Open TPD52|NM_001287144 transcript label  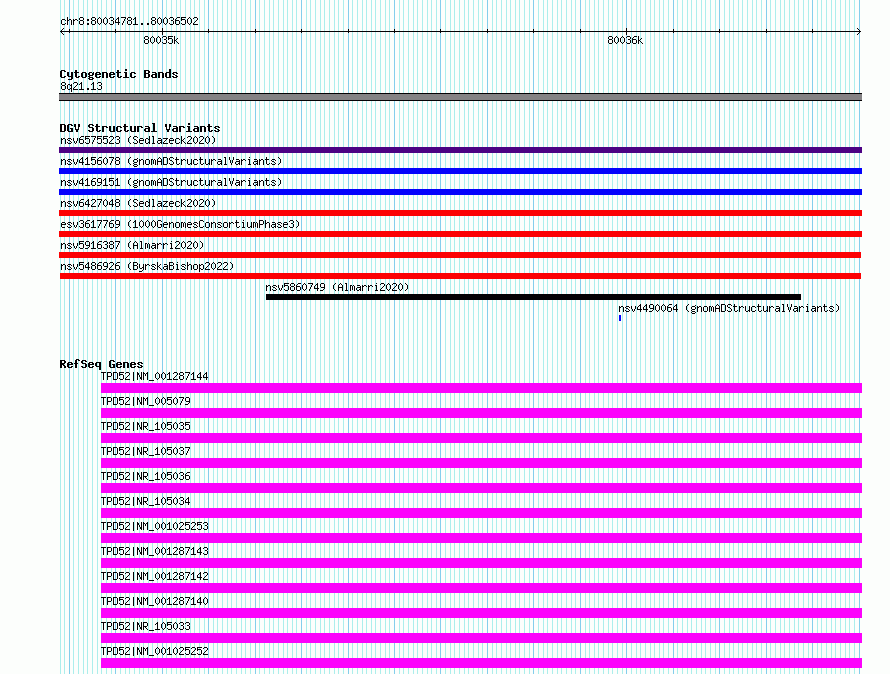coord(154,376)
